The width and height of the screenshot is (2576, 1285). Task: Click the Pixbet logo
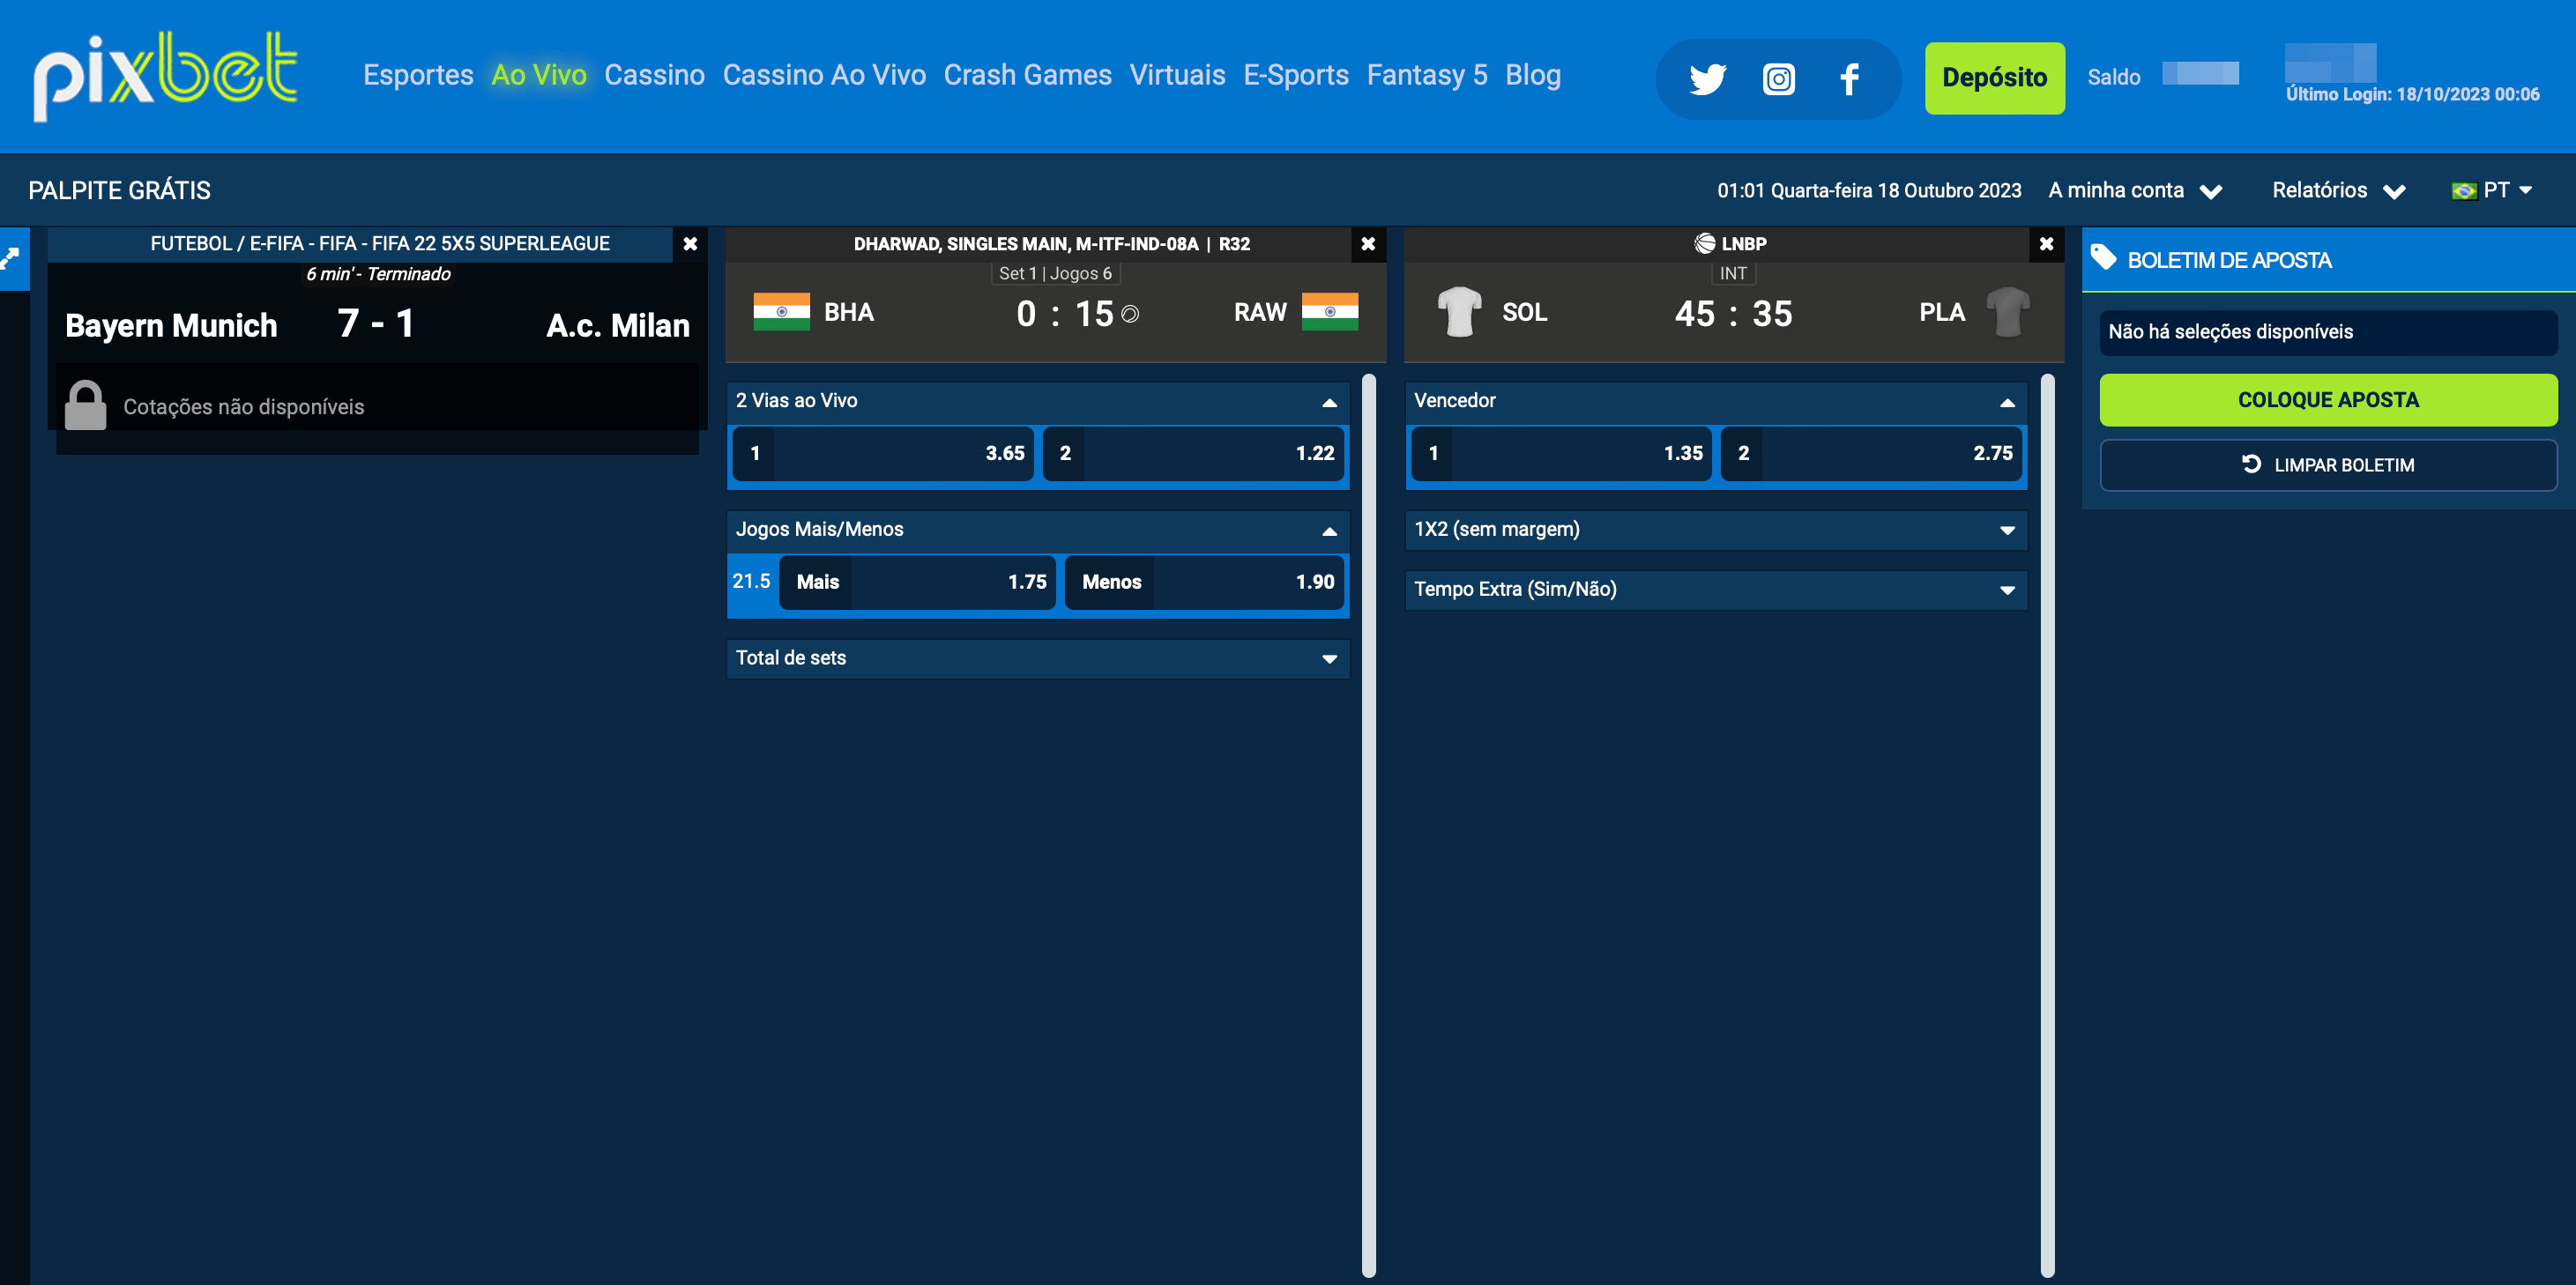165,76
